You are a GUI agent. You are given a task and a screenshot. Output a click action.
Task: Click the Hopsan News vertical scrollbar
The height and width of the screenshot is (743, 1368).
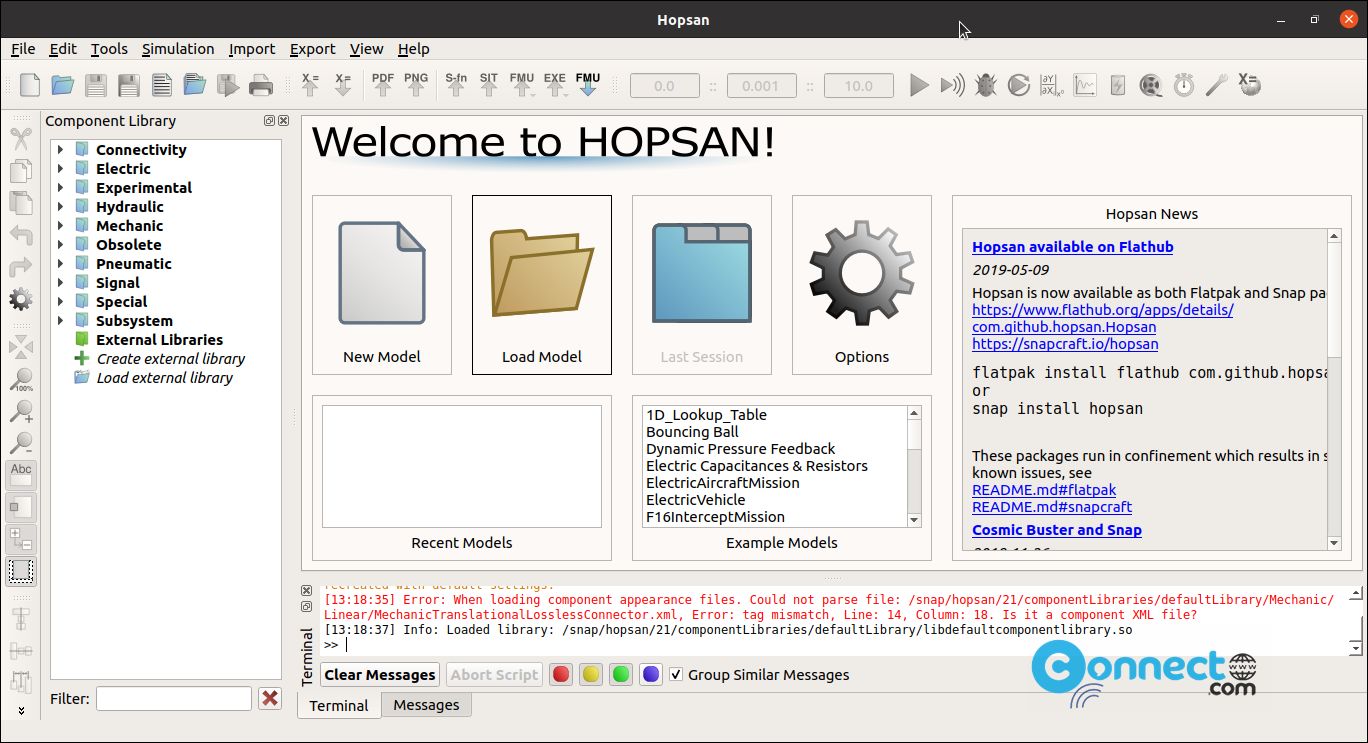coord(1334,389)
